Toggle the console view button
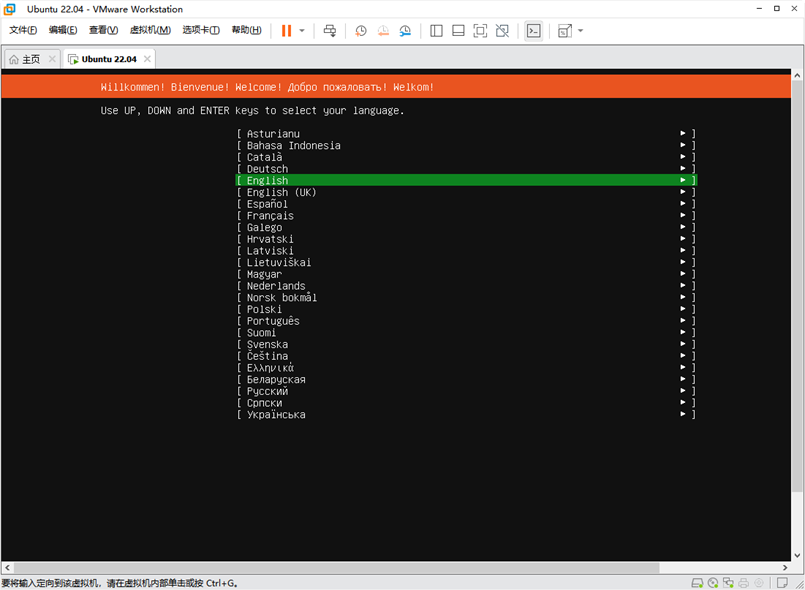 click(x=534, y=31)
